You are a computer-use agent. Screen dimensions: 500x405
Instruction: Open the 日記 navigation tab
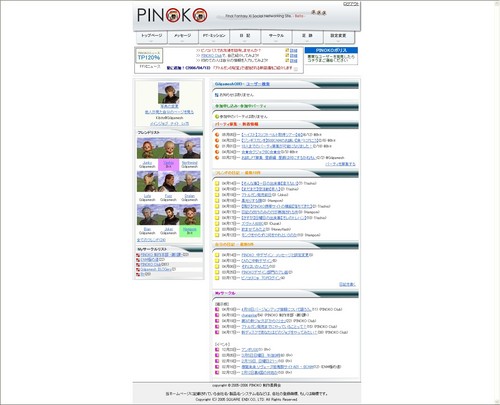(x=245, y=37)
